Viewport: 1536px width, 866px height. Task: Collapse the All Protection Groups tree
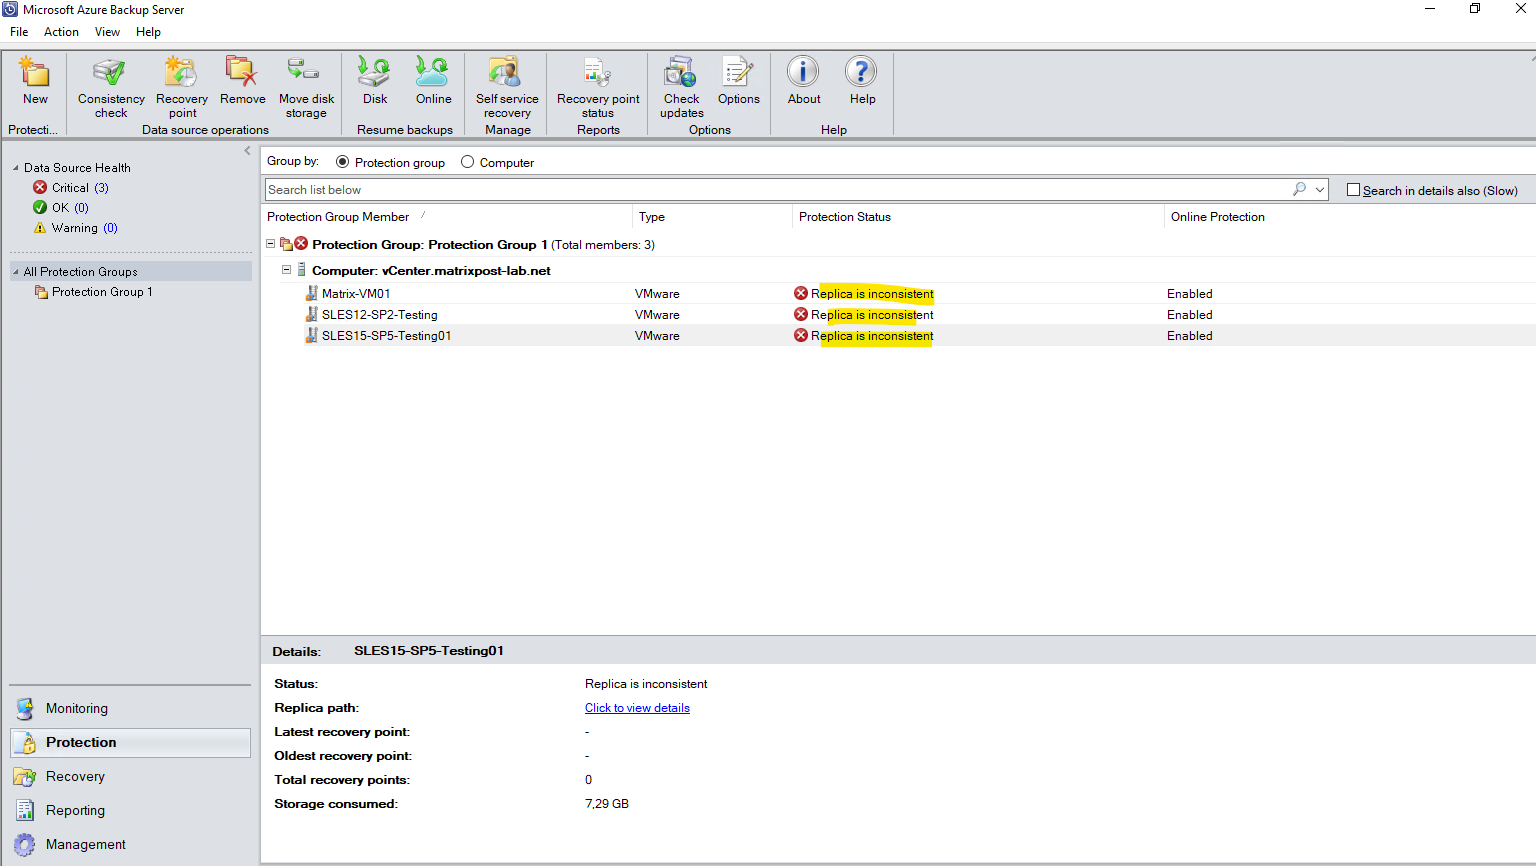[x=16, y=272]
